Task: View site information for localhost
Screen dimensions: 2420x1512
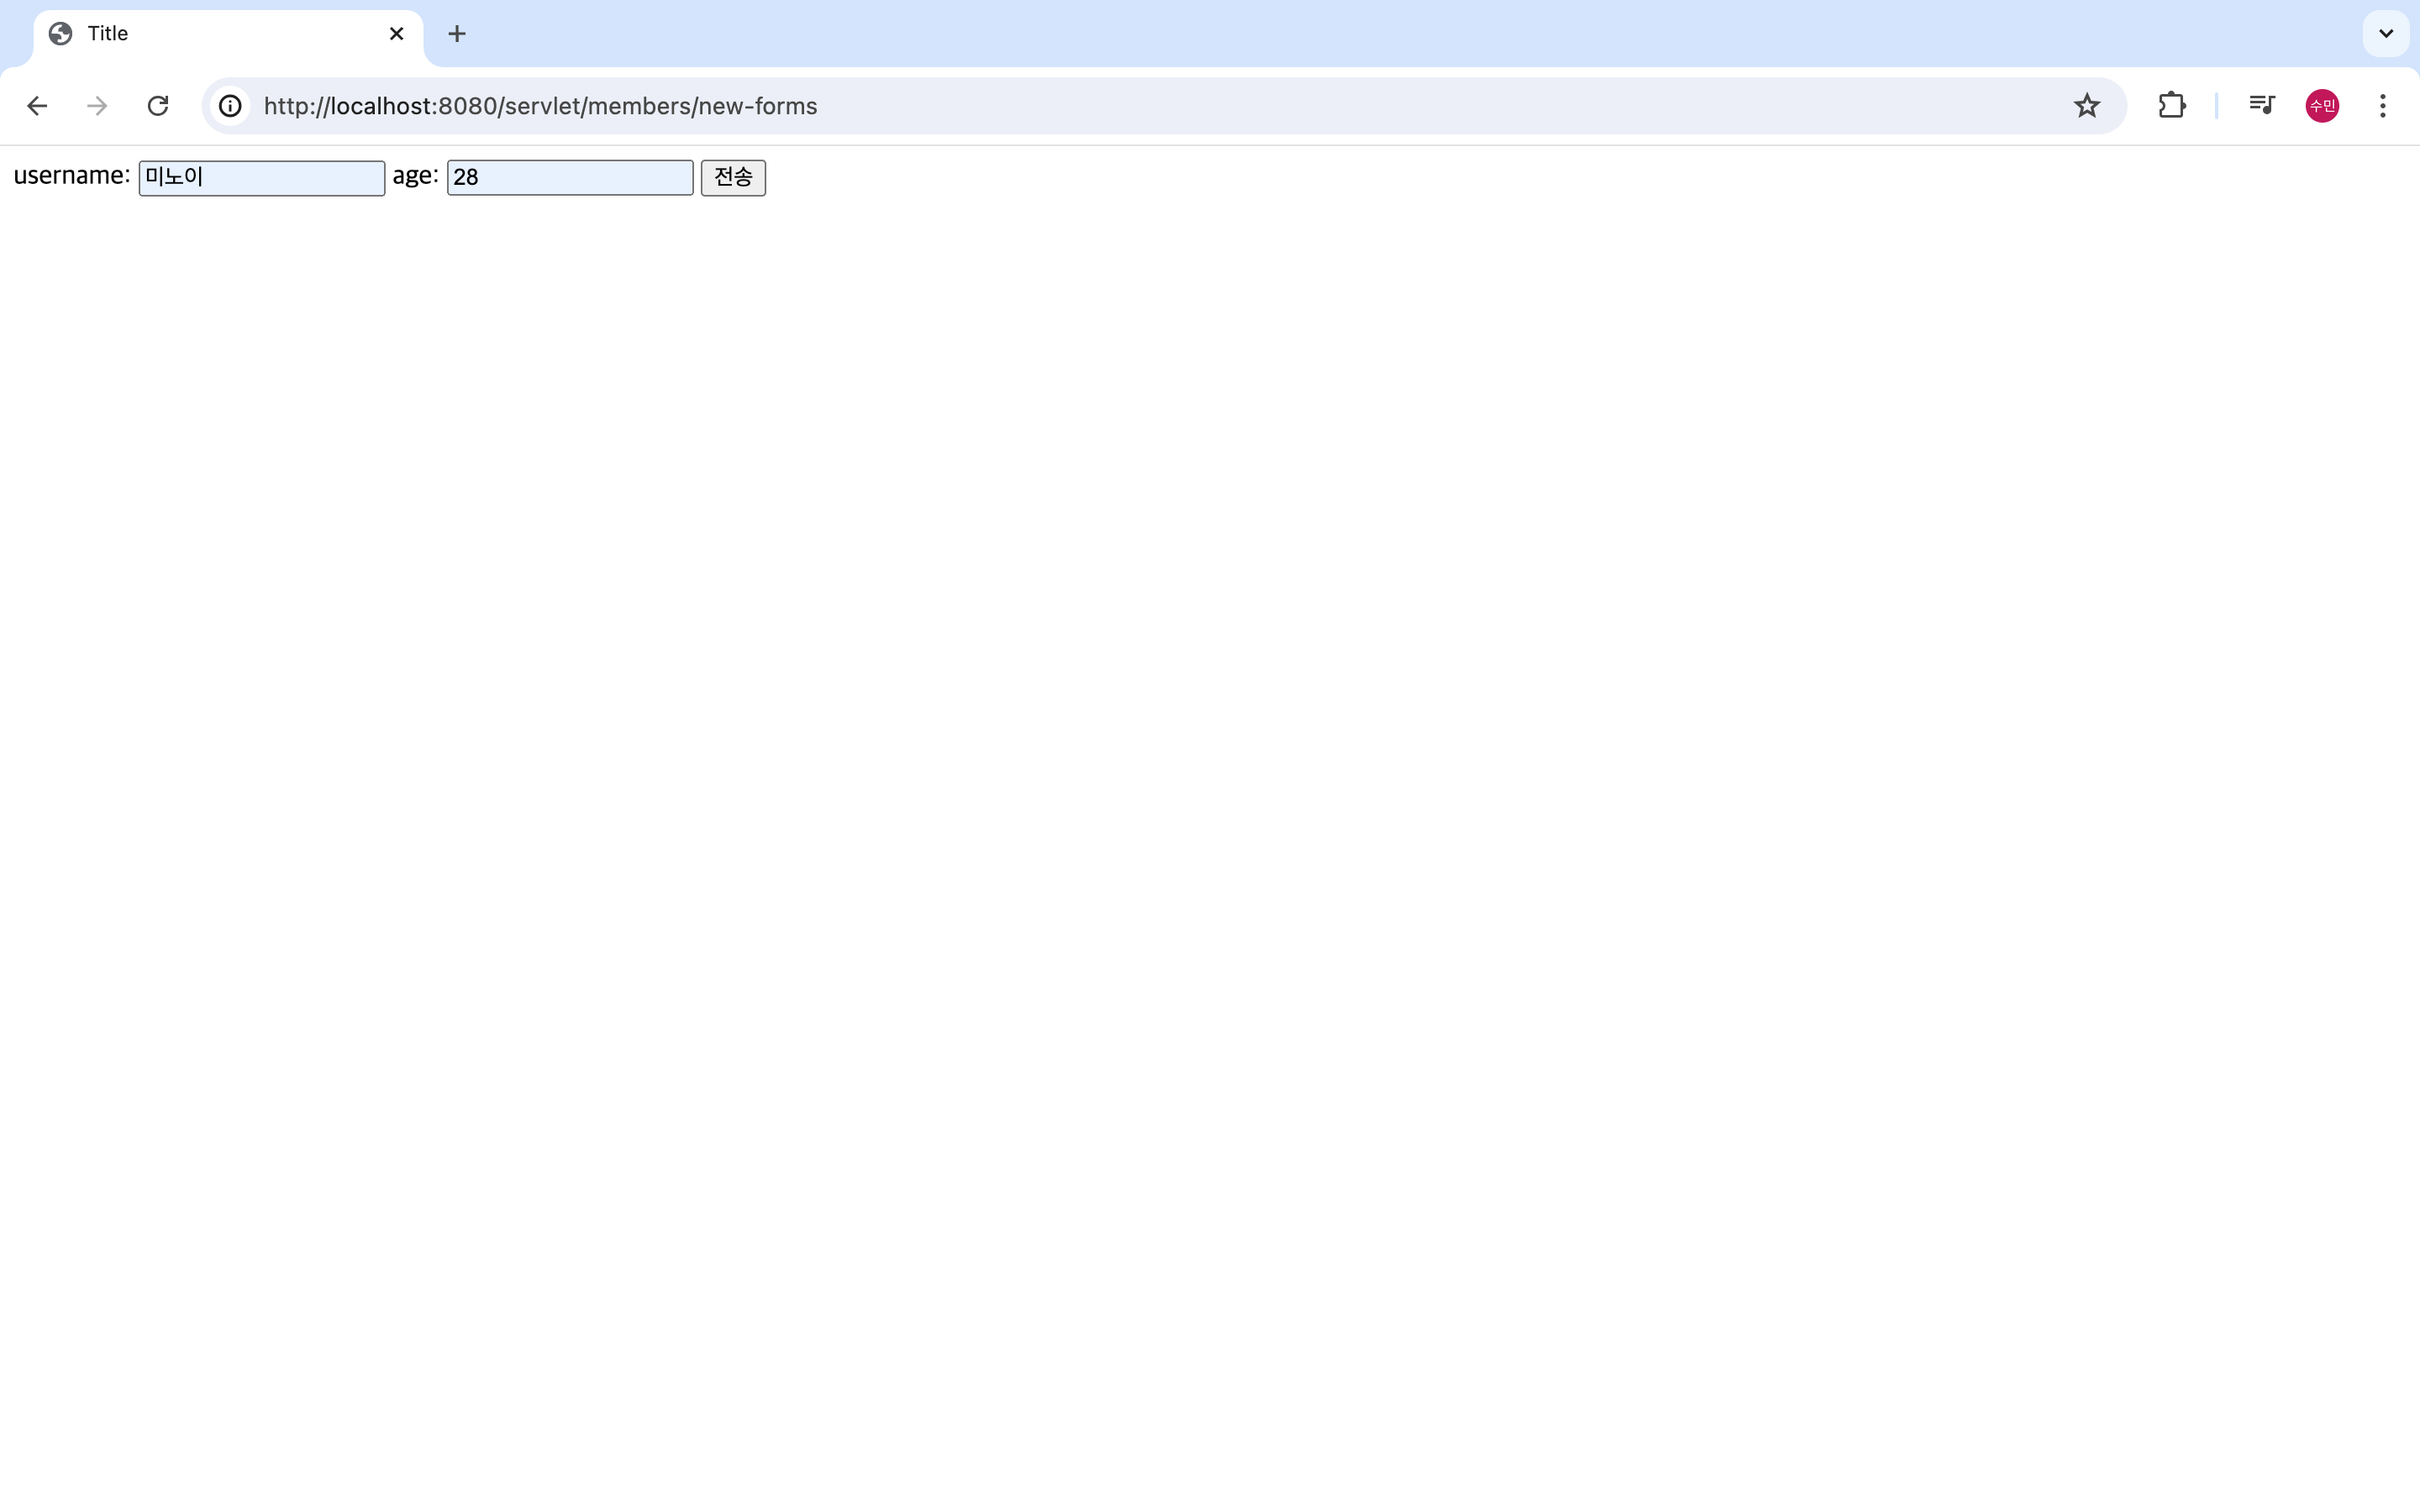Action: 231,106
